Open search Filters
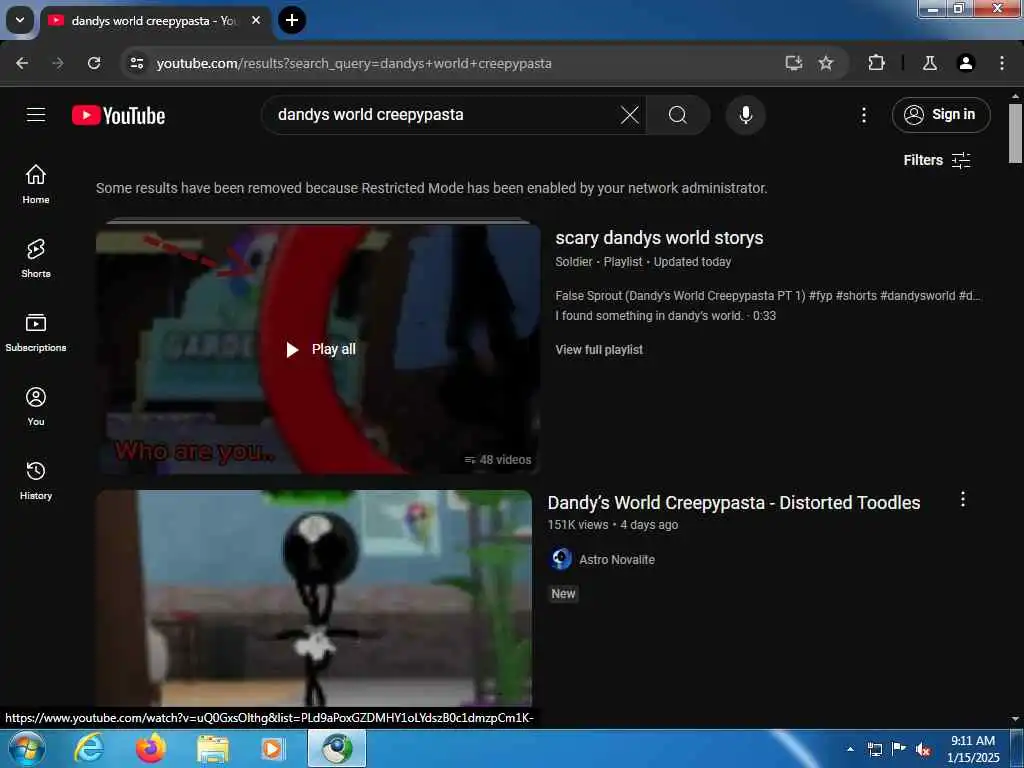 pyautogui.click(x=937, y=160)
